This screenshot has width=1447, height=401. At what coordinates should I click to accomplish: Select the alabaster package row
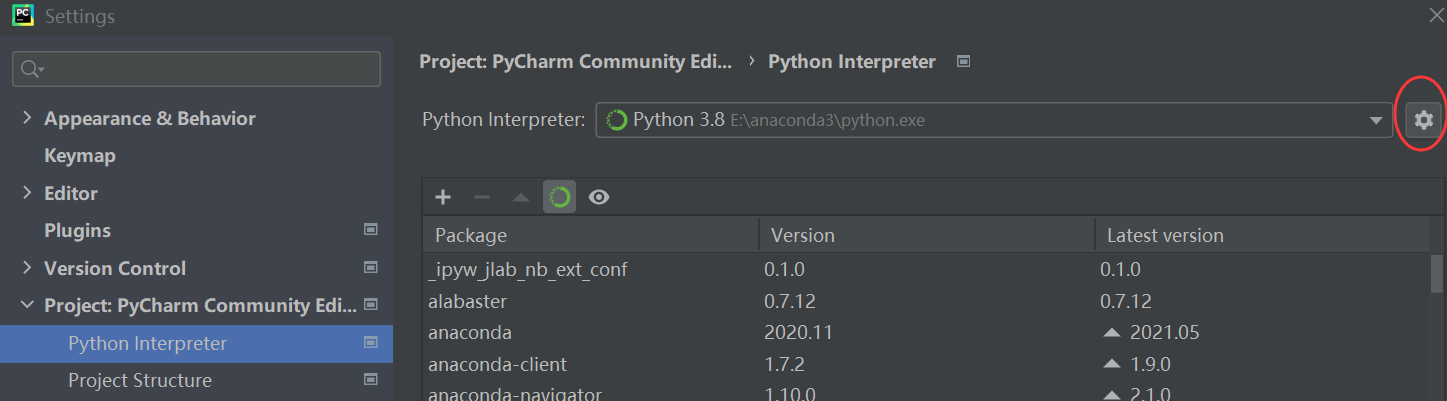(926, 301)
